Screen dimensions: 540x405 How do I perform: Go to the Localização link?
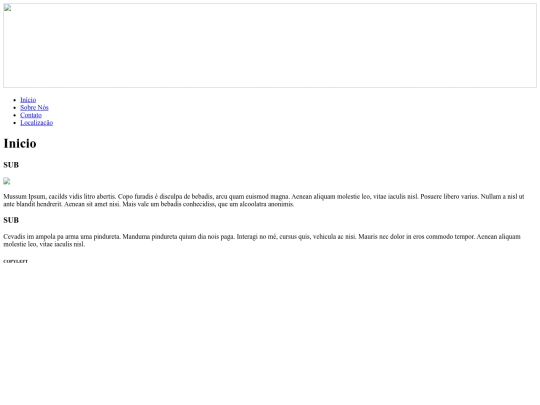coord(37,123)
